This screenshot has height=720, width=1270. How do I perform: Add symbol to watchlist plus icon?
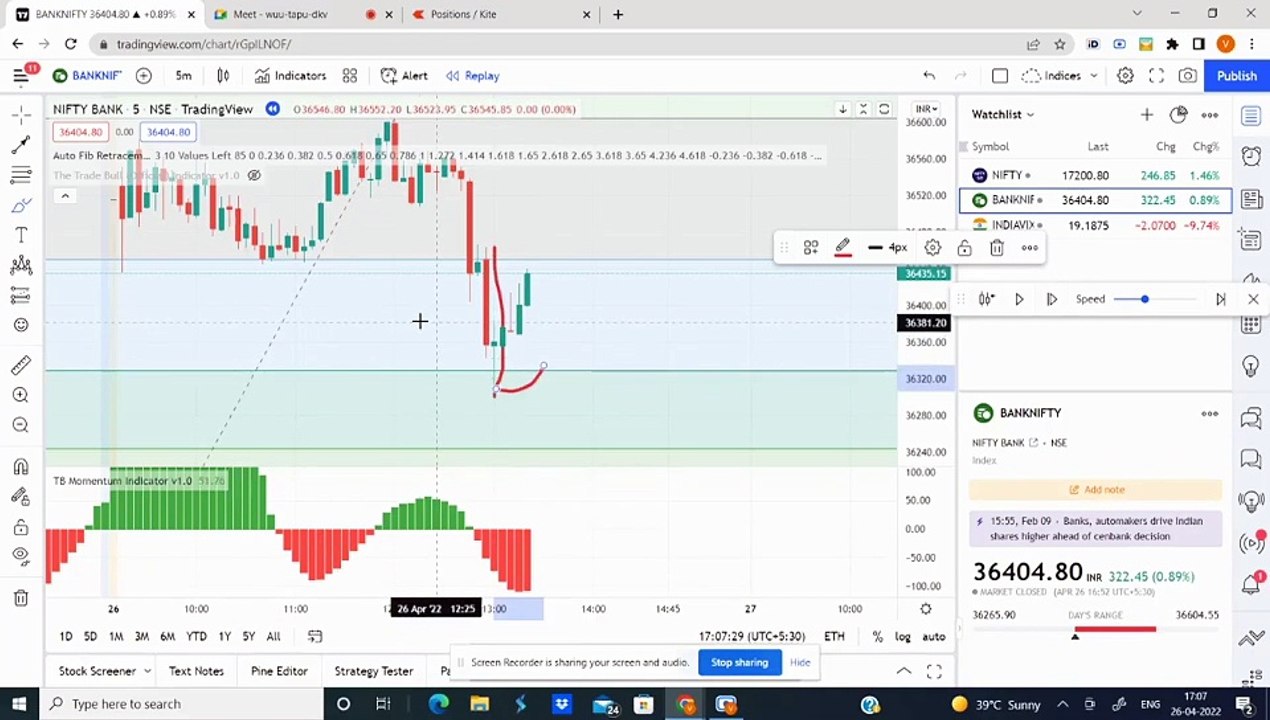(1146, 115)
